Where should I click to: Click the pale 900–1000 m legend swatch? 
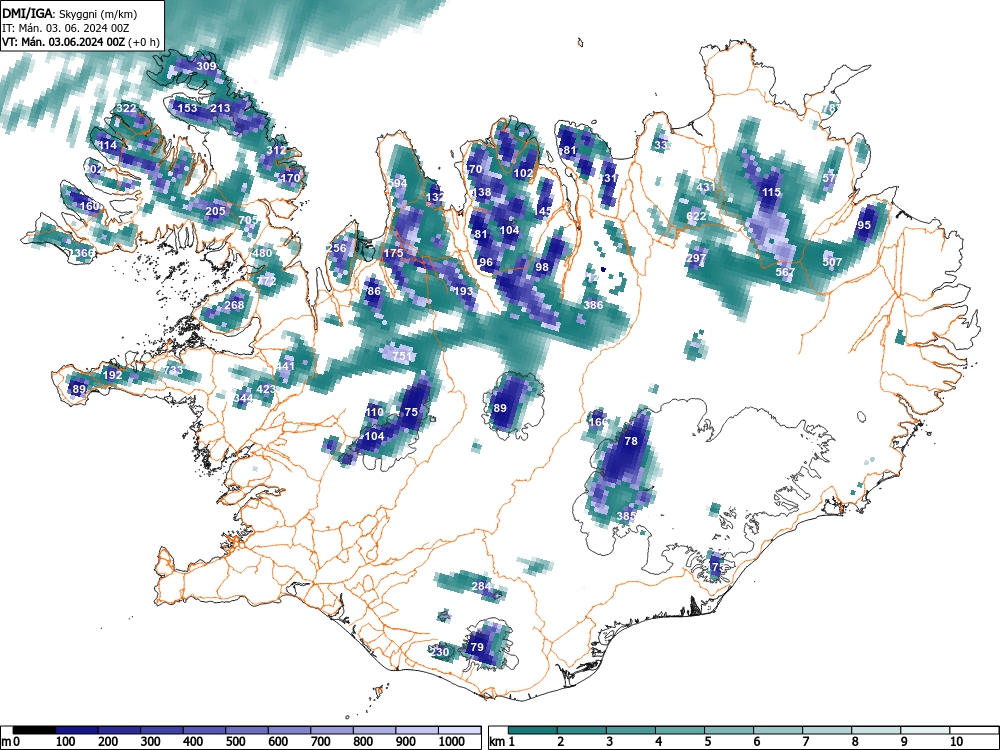[417, 730]
